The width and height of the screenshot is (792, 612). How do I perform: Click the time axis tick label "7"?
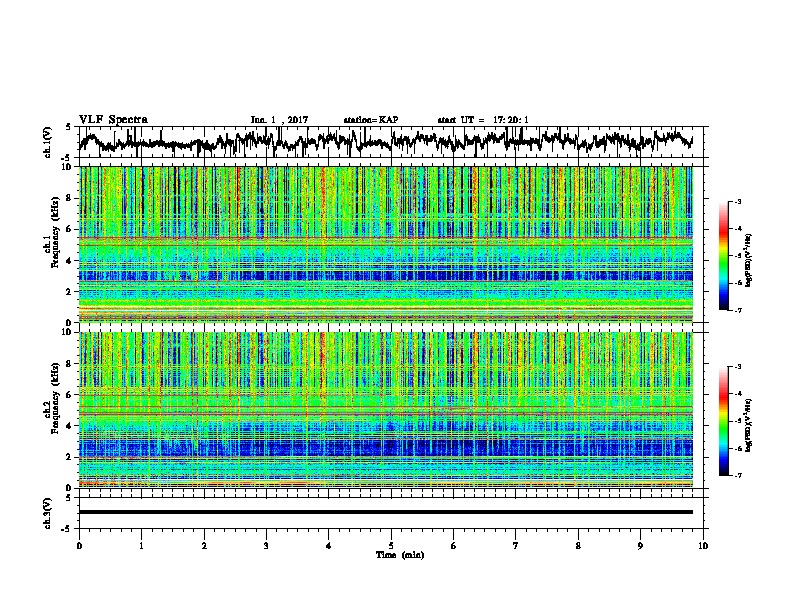coord(516,546)
